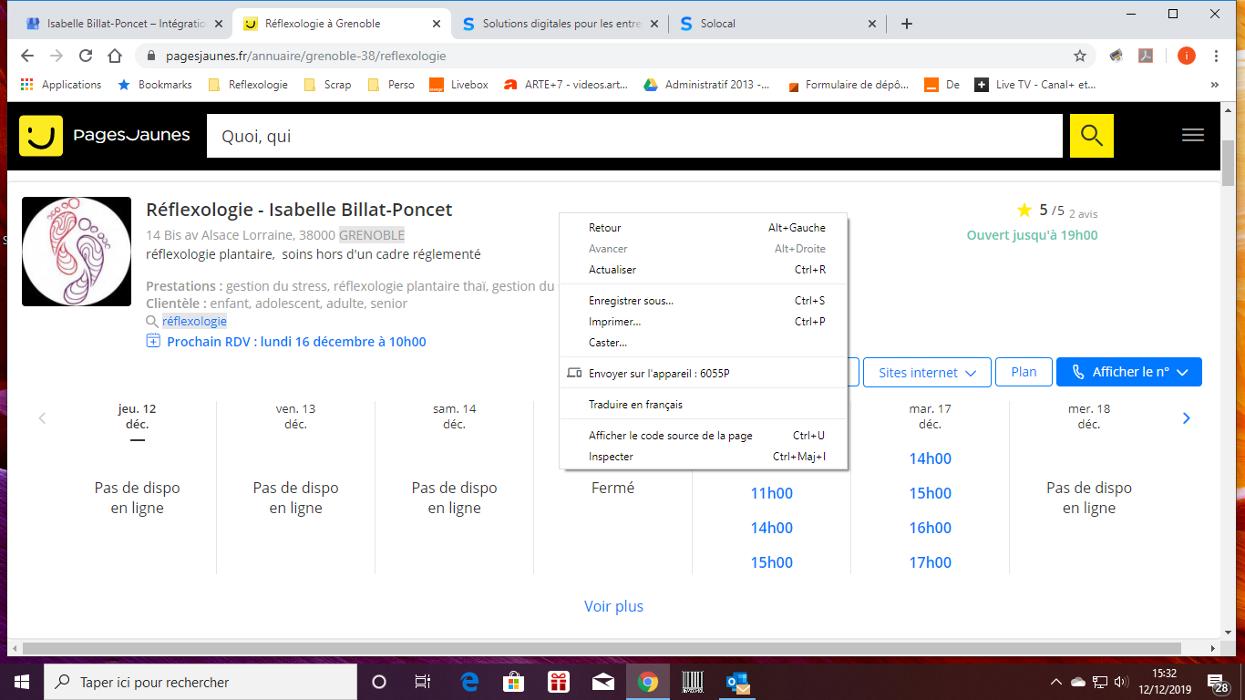Open the barcode app in the taskbar
Viewport: 1245px width, 700px height.
692,682
